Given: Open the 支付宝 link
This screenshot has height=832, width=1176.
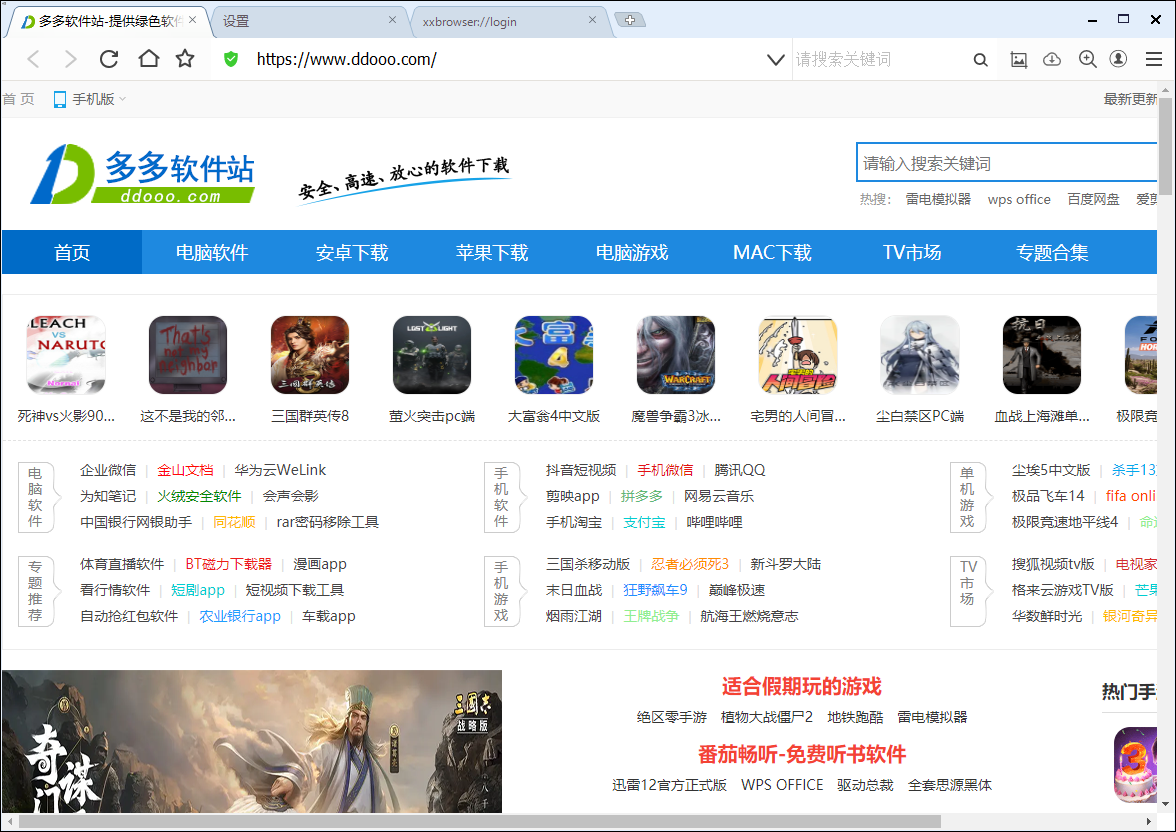Looking at the screenshot, I should point(644,522).
